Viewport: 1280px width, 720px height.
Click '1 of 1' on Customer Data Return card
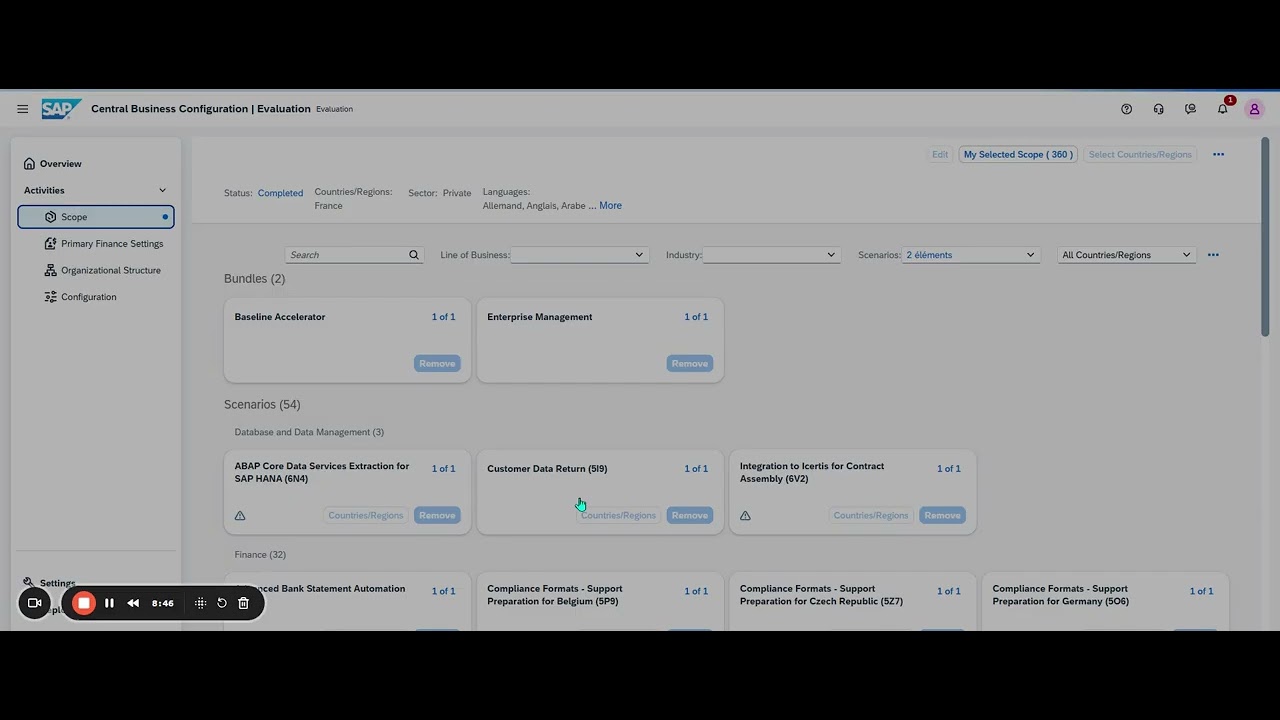coord(696,469)
